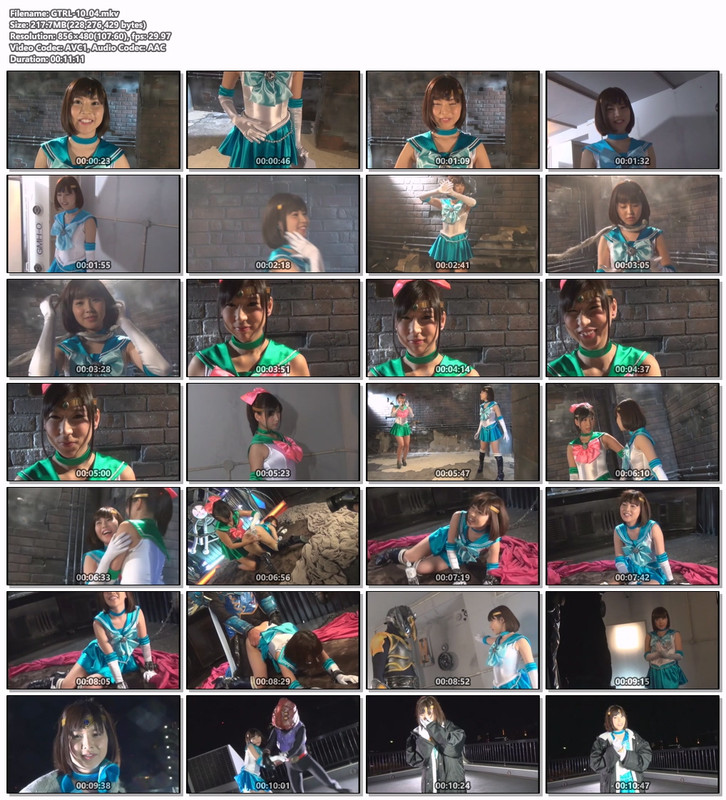Image resolution: width=726 pixels, height=800 pixels.
Task: Click the Duration 00:11:11 text line
Action: tap(47, 59)
